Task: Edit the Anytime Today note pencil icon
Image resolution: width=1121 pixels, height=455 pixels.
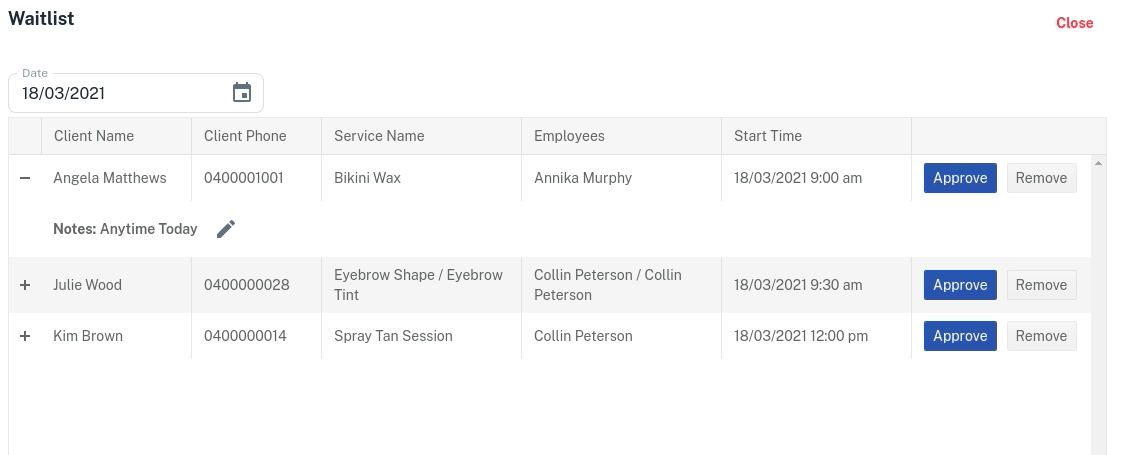Action: pyautogui.click(x=227, y=229)
